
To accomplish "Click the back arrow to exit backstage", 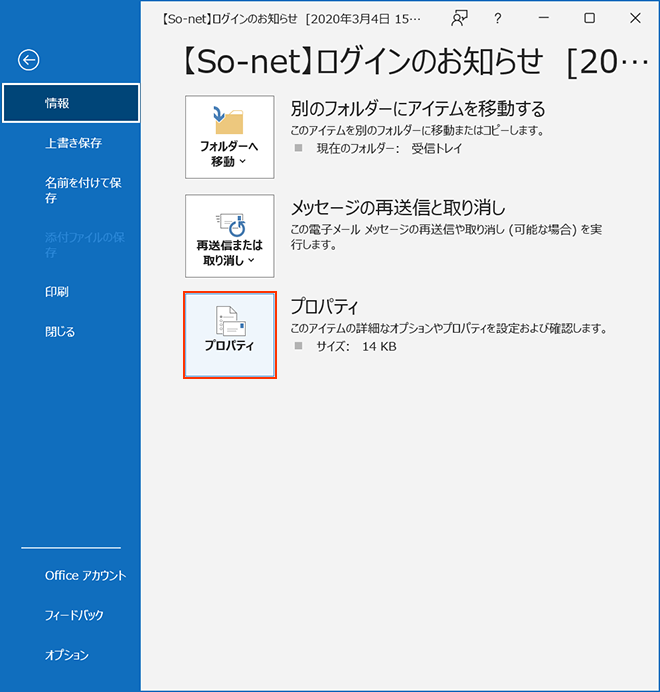I will tap(29, 60).
